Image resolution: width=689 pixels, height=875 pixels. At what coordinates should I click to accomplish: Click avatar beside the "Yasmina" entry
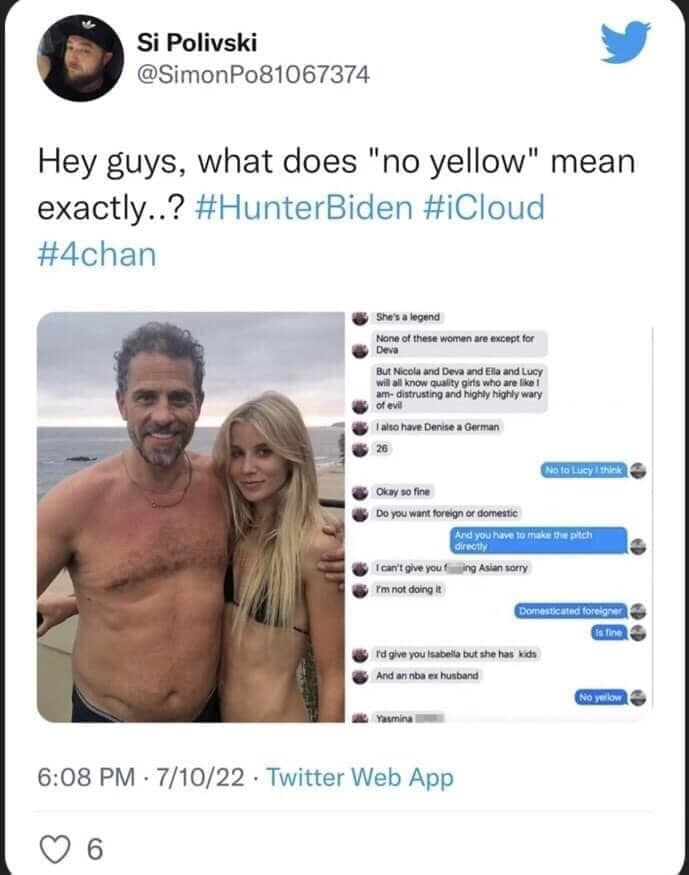point(360,718)
